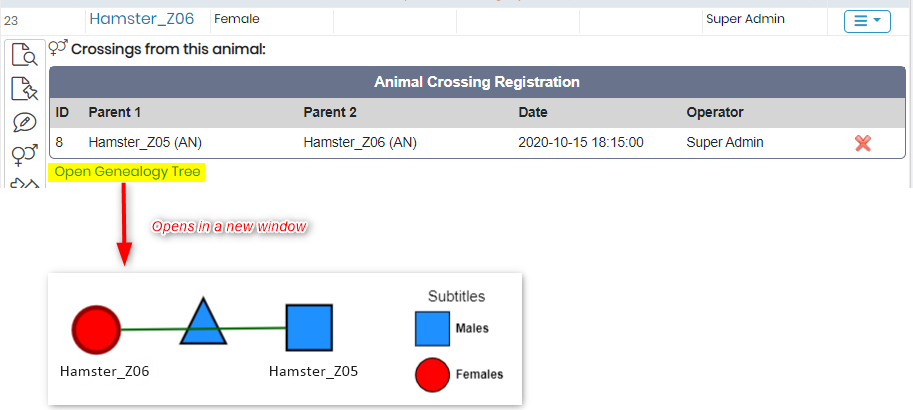Open the document search icon in sidebar
Image resolution: width=913 pixels, height=410 pixels.
point(24,55)
